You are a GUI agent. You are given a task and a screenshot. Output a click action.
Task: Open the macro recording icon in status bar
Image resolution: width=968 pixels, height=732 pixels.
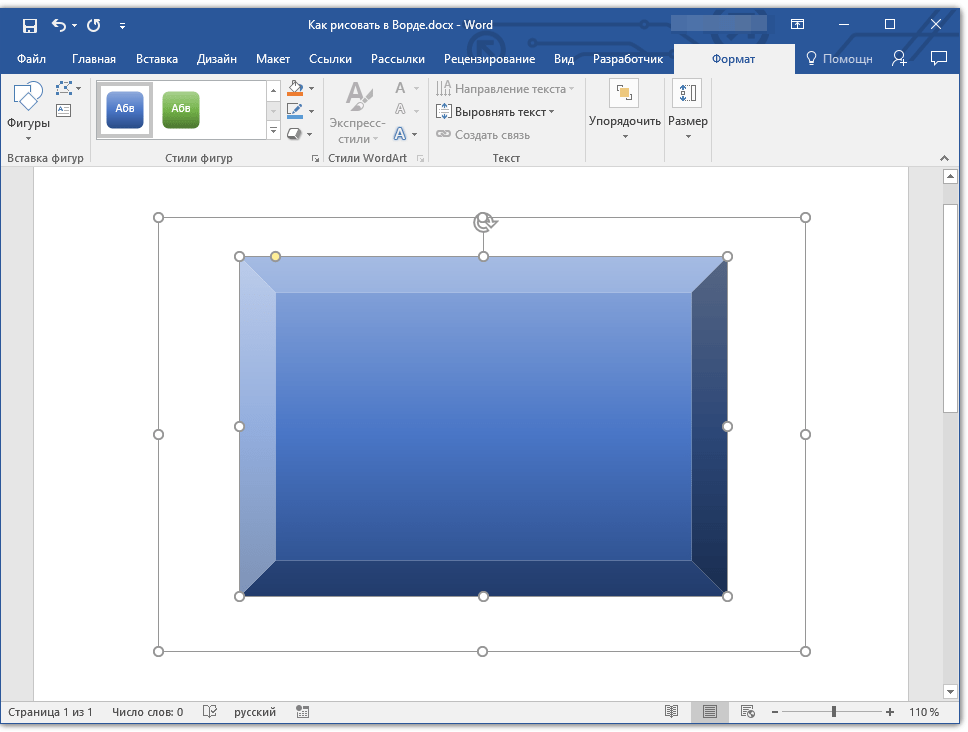(x=302, y=712)
